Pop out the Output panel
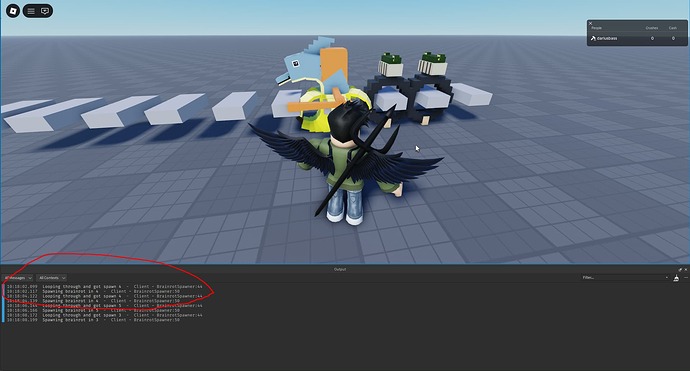The height and width of the screenshot is (371, 690). pyautogui.click(x=680, y=269)
